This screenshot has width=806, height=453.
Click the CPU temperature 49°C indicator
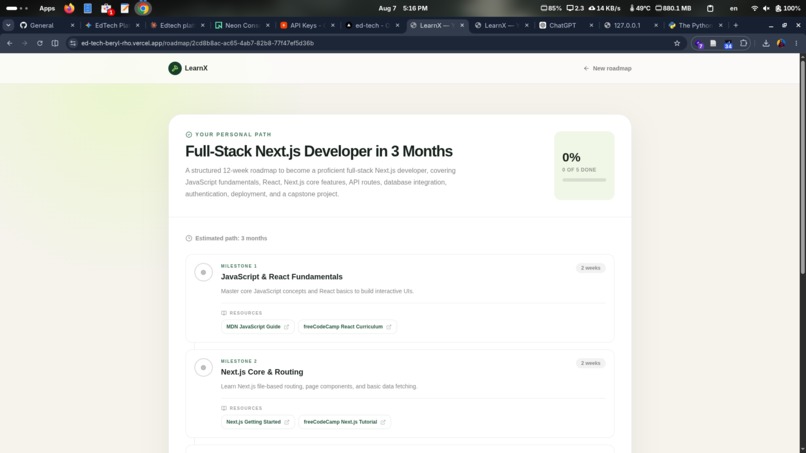point(639,8)
